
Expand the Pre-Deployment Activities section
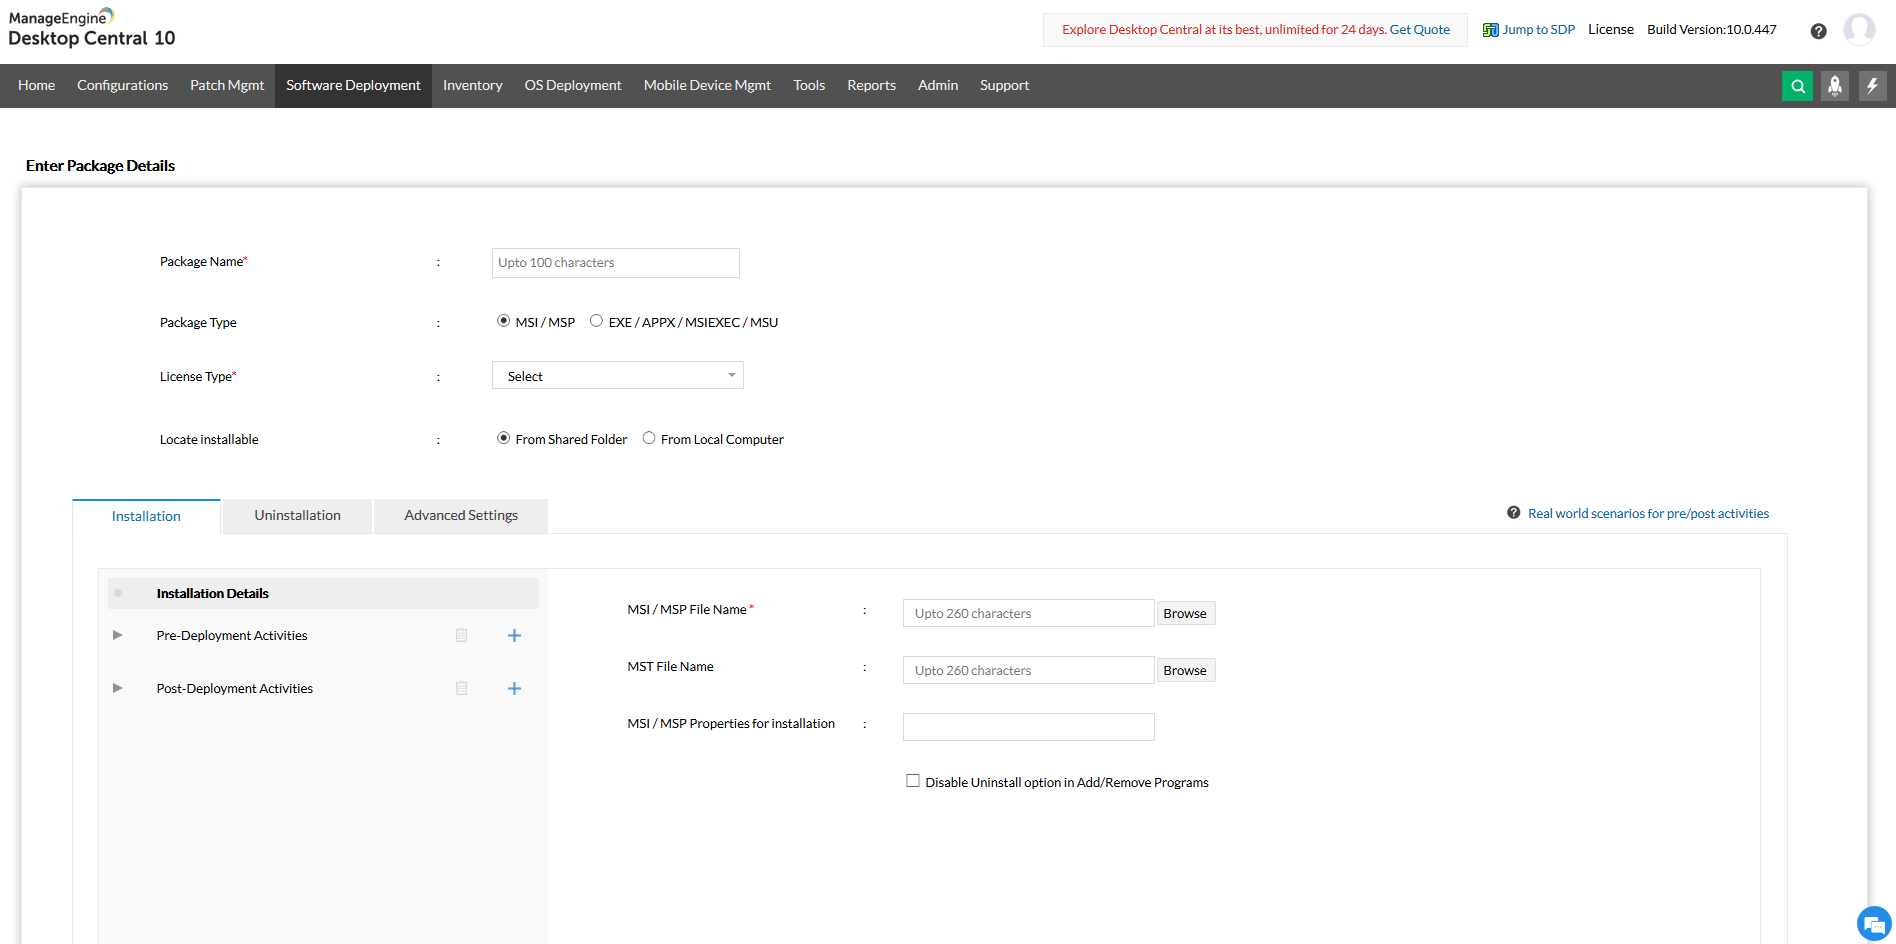(x=117, y=635)
